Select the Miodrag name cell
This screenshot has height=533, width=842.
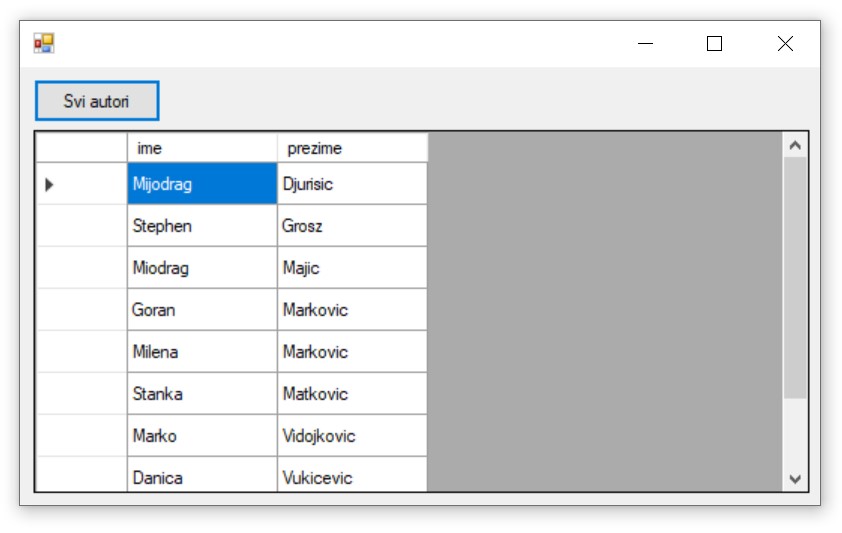202,268
